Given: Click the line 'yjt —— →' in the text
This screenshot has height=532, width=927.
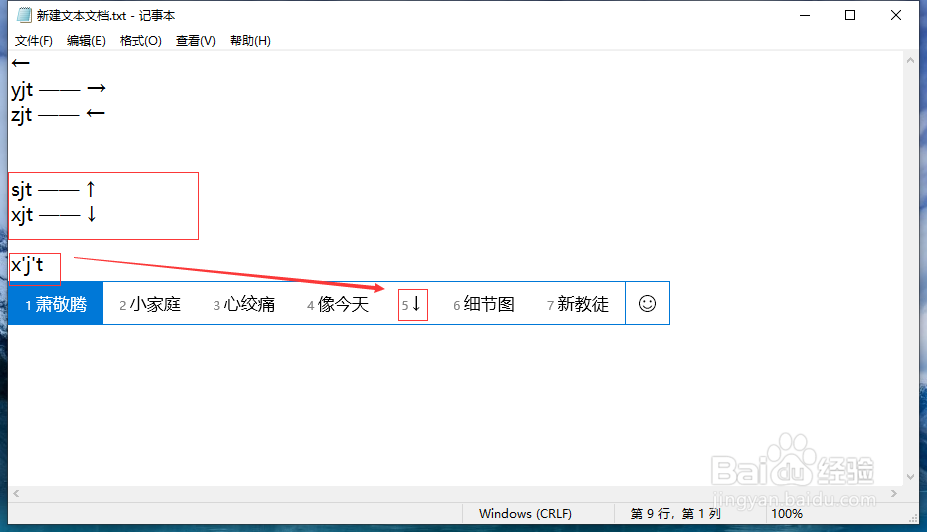Looking at the screenshot, I should [x=58, y=90].
